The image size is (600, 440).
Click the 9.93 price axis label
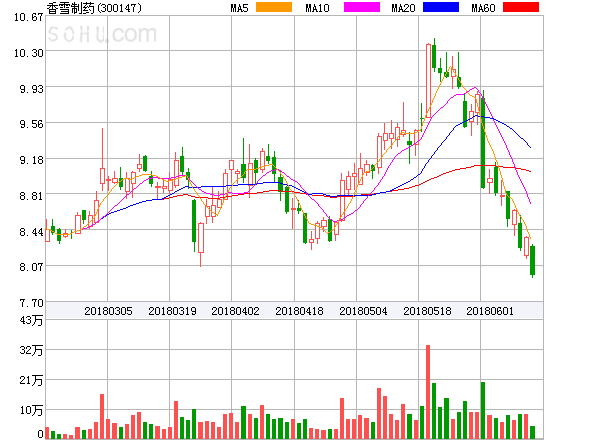(31, 89)
